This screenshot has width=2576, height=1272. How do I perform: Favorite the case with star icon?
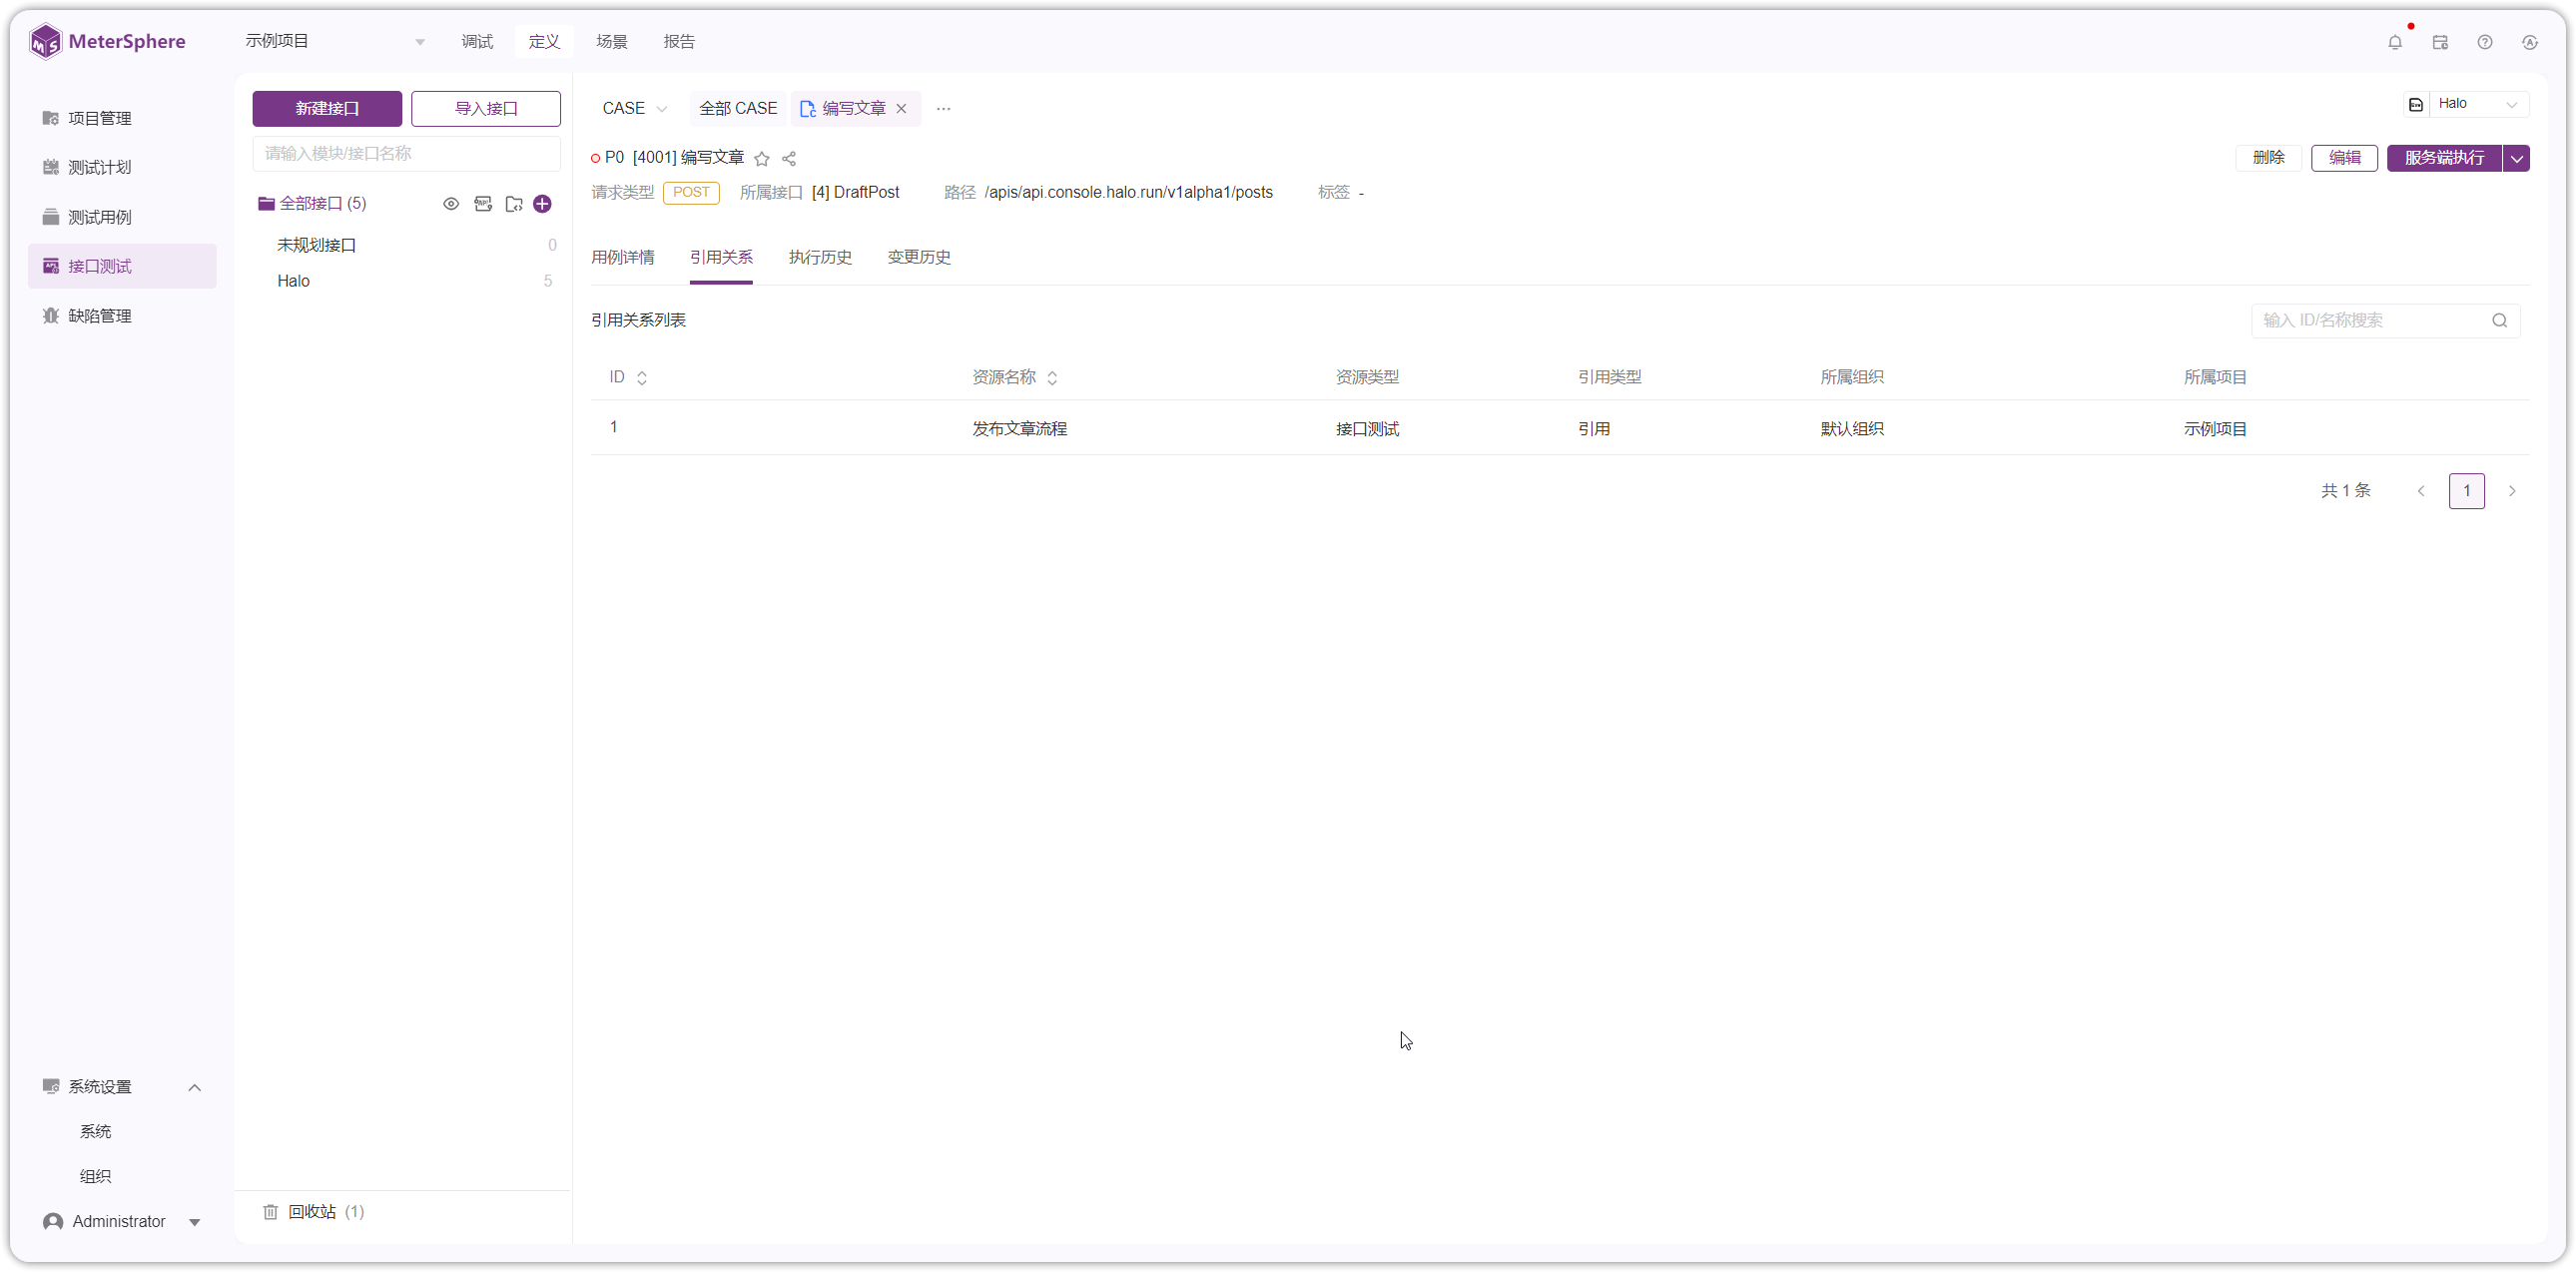click(x=762, y=158)
